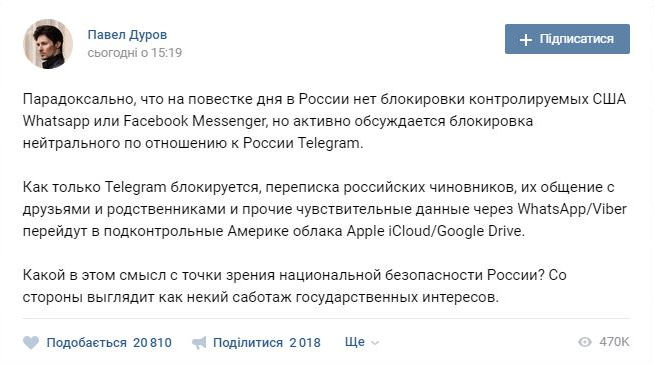Subscribe with the Підписатися button
Screen dimensions: 654x366
pos(567,39)
